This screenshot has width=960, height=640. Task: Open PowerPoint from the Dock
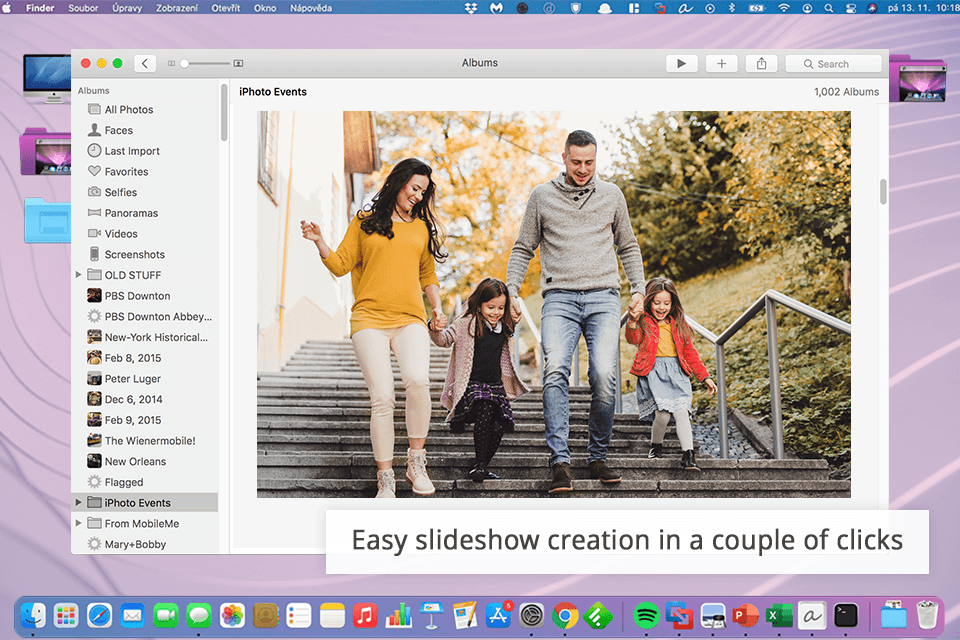pyautogui.click(x=745, y=616)
